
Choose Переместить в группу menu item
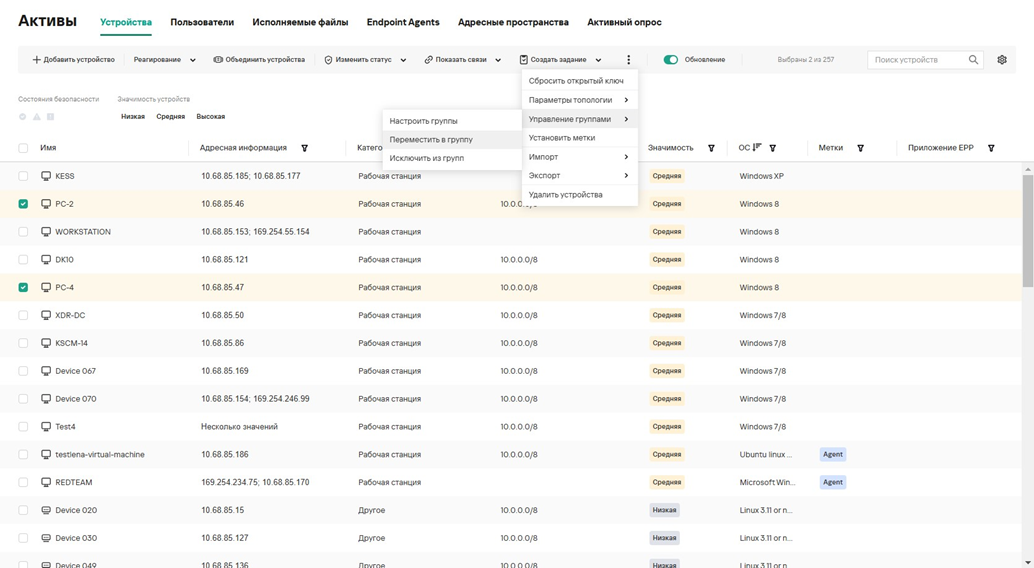(431, 140)
